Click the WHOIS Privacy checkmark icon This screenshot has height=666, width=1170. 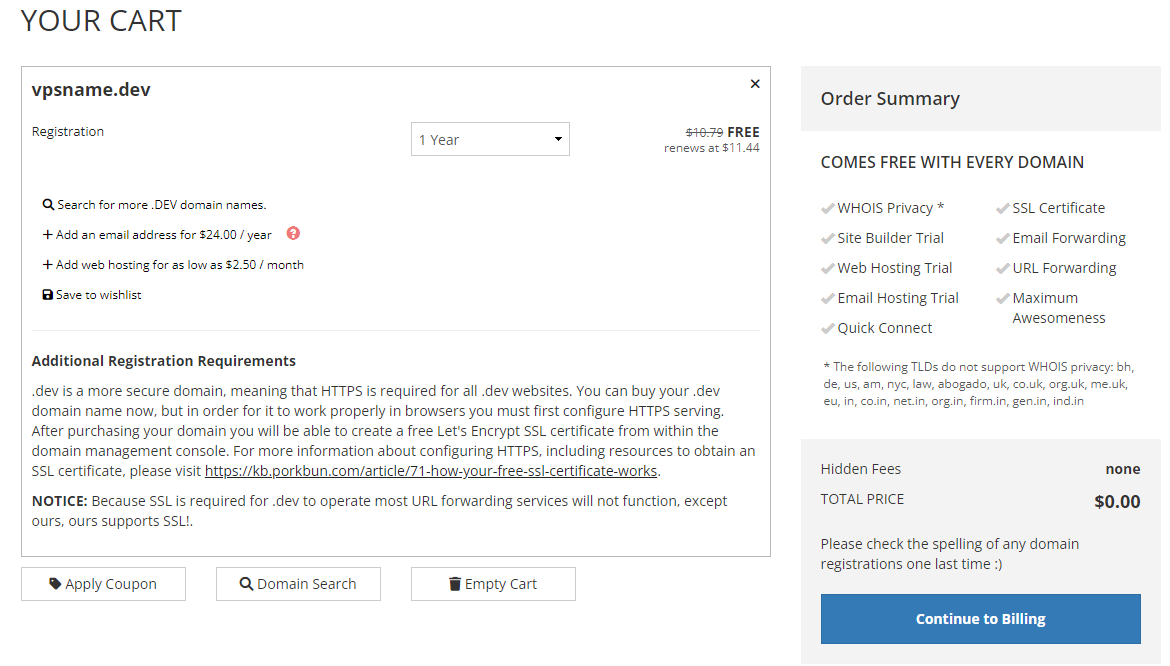tap(827, 209)
